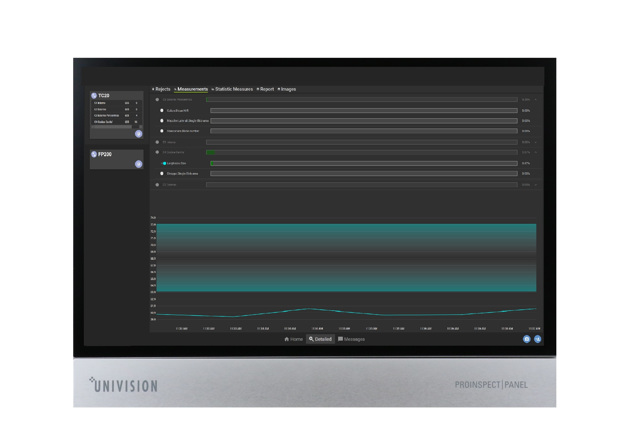630x437 pixels.
Task: Click the third group's green-filled progress bar
Action: 362,152
